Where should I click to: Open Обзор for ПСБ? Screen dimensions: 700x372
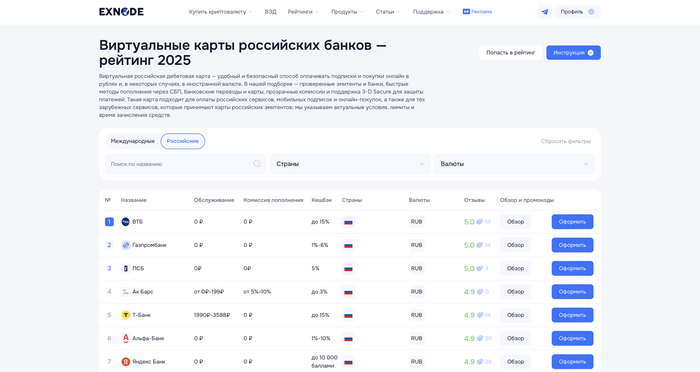click(x=515, y=268)
